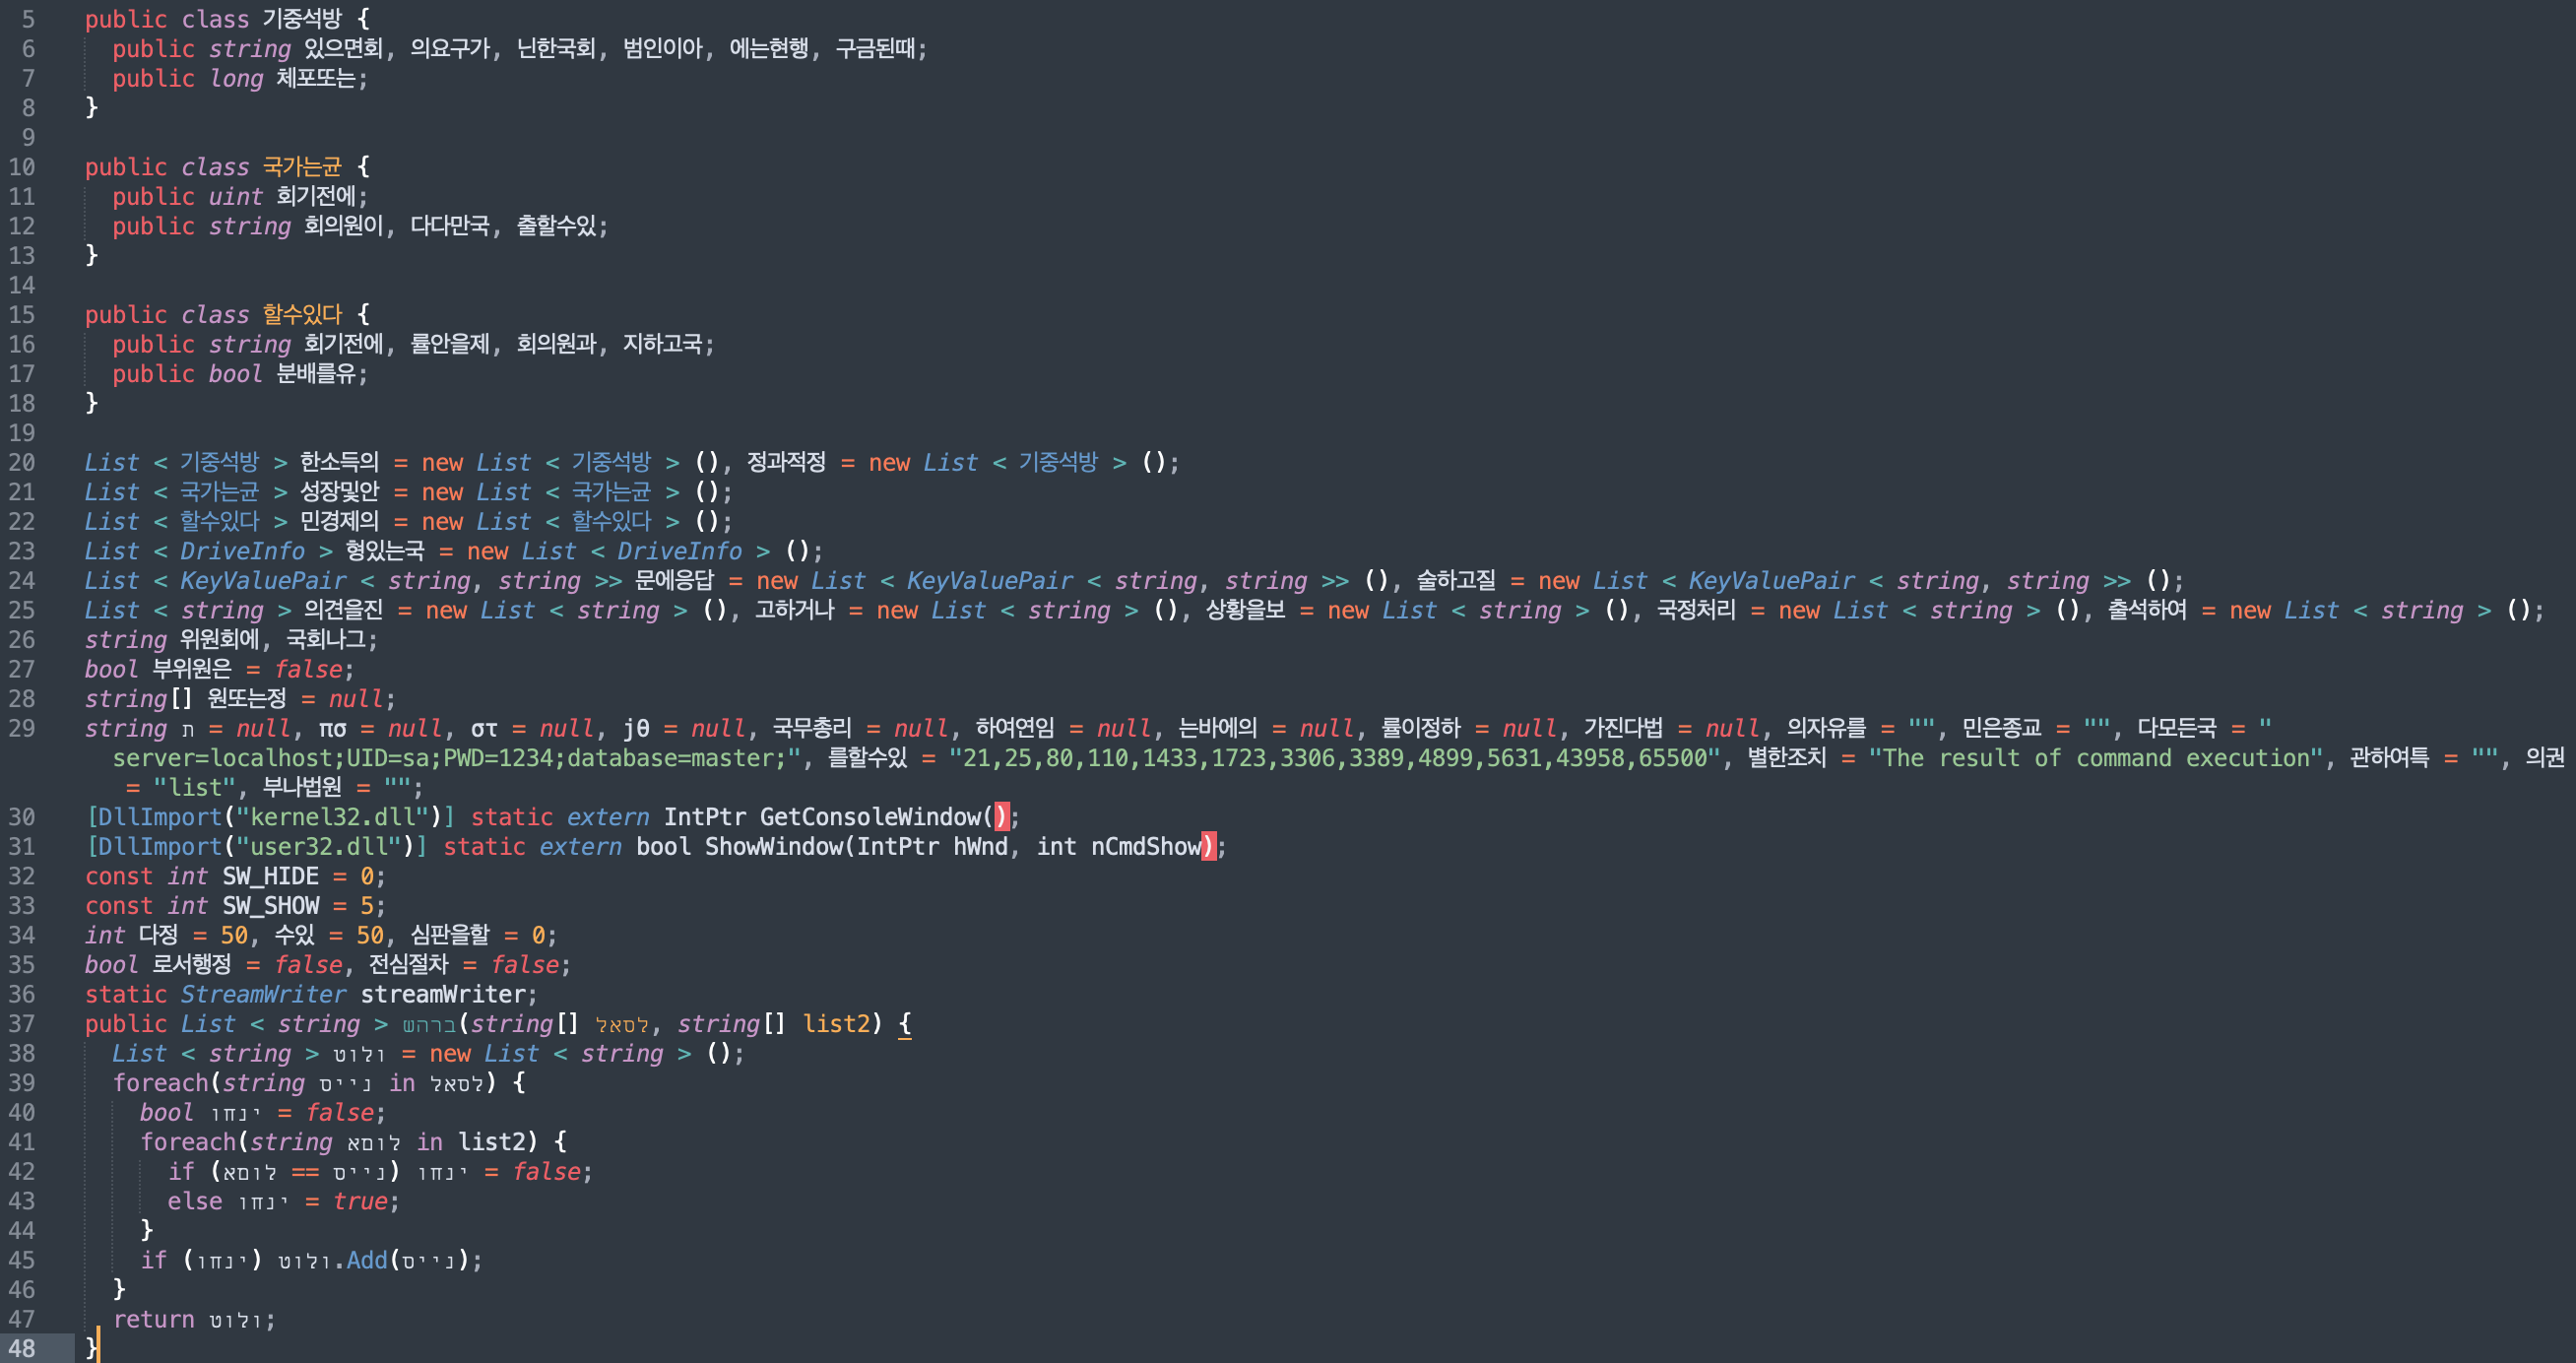Click the streamWriter identifier on line 36
Screen dimensions: 2576x1363
(x=443, y=994)
